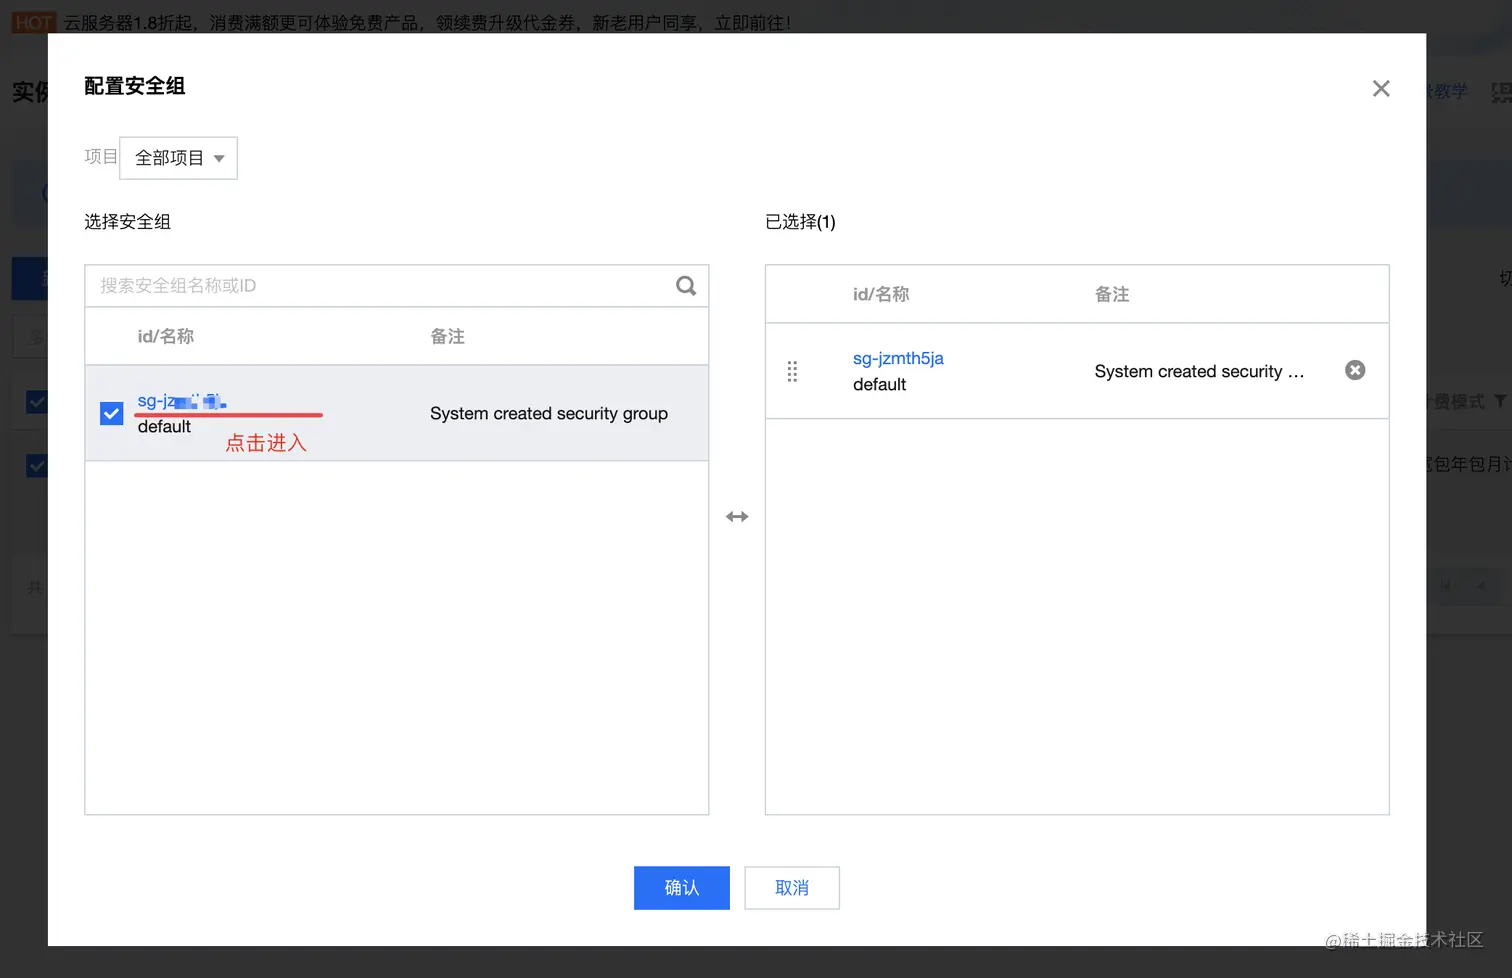Click the 选择安全组 label
The height and width of the screenshot is (978, 1512).
[x=127, y=222]
